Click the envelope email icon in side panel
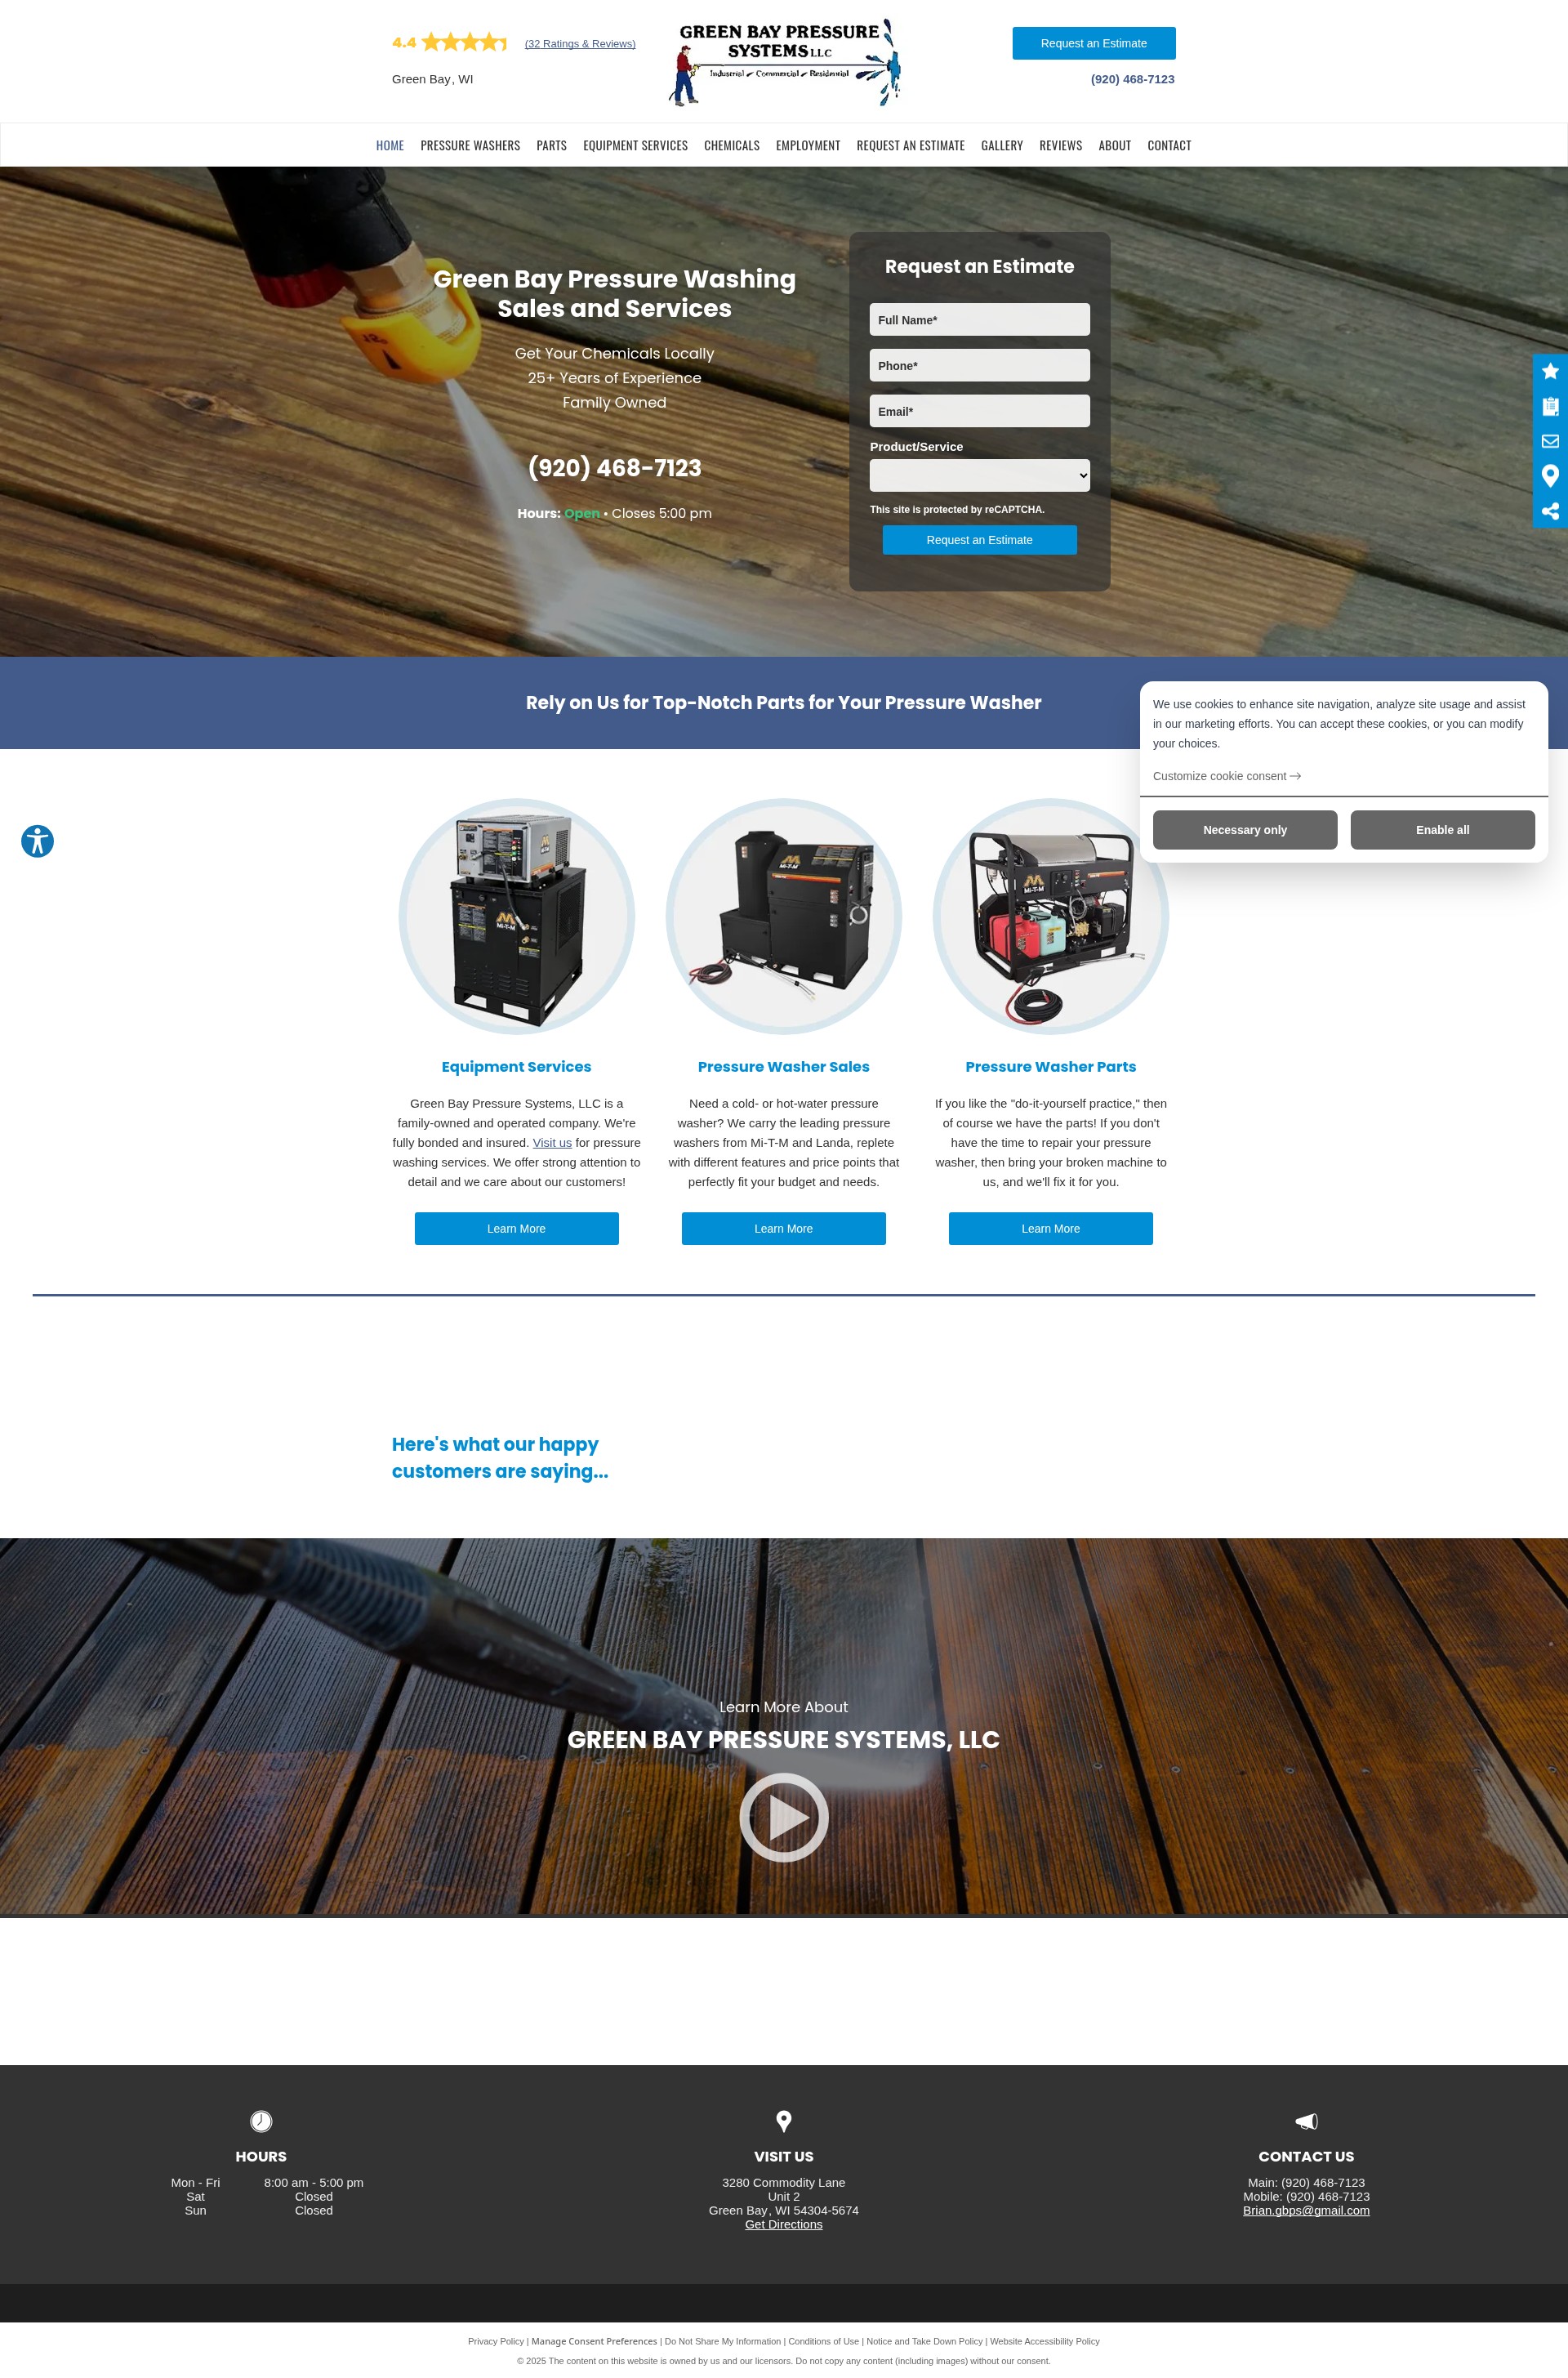Viewport: 1568px width, 2378px height. coord(1550,441)
